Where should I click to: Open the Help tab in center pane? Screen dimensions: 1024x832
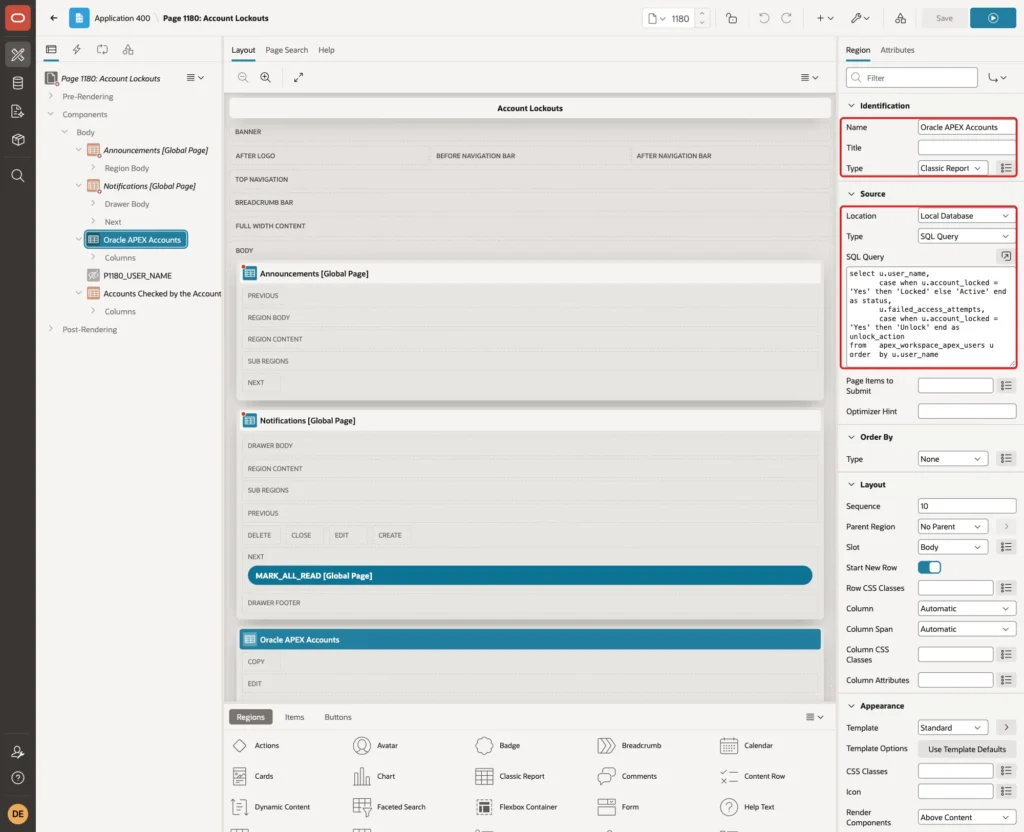pos(326,50)
